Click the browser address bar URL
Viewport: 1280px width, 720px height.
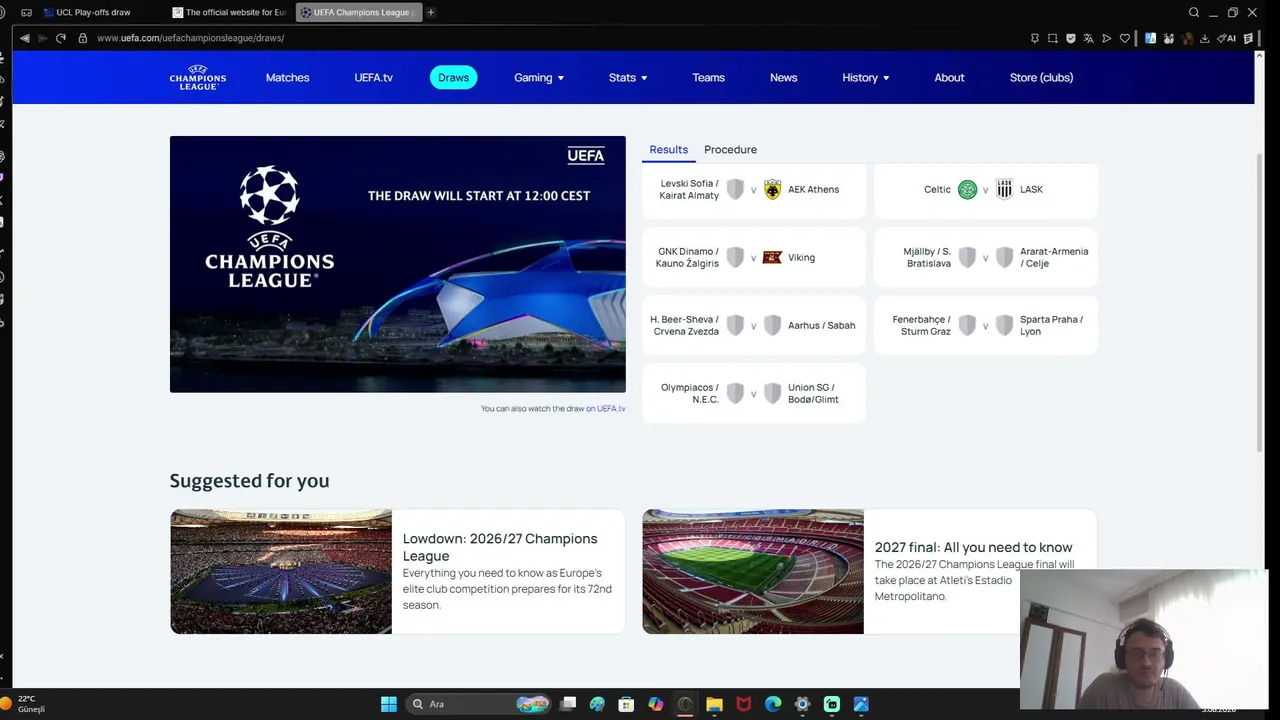(190, 38)
